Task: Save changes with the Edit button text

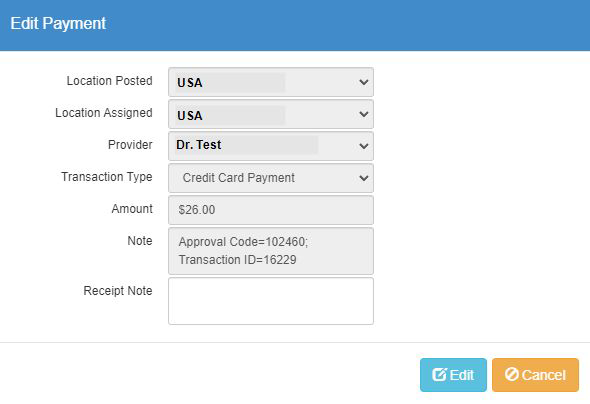Action: tap(462, 375)
